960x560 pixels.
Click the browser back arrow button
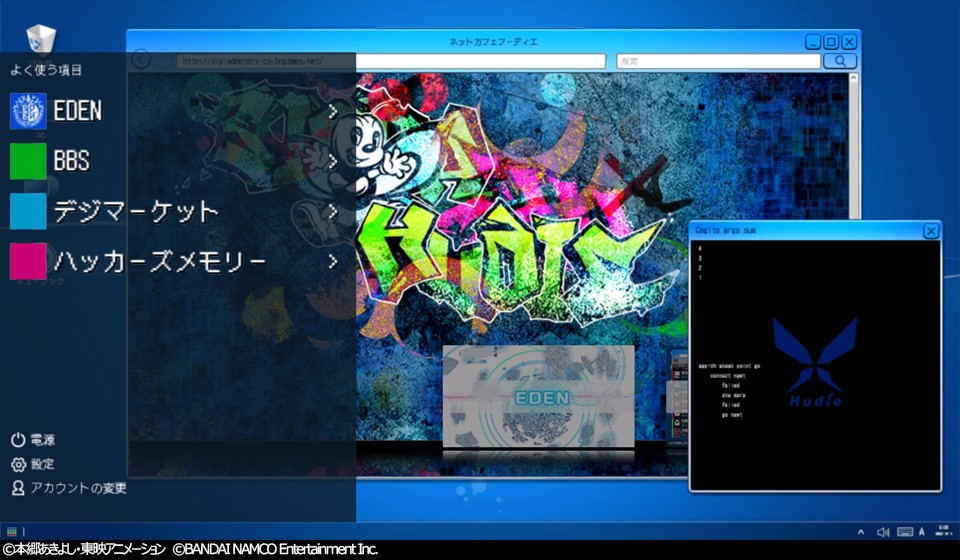(141, 59)
